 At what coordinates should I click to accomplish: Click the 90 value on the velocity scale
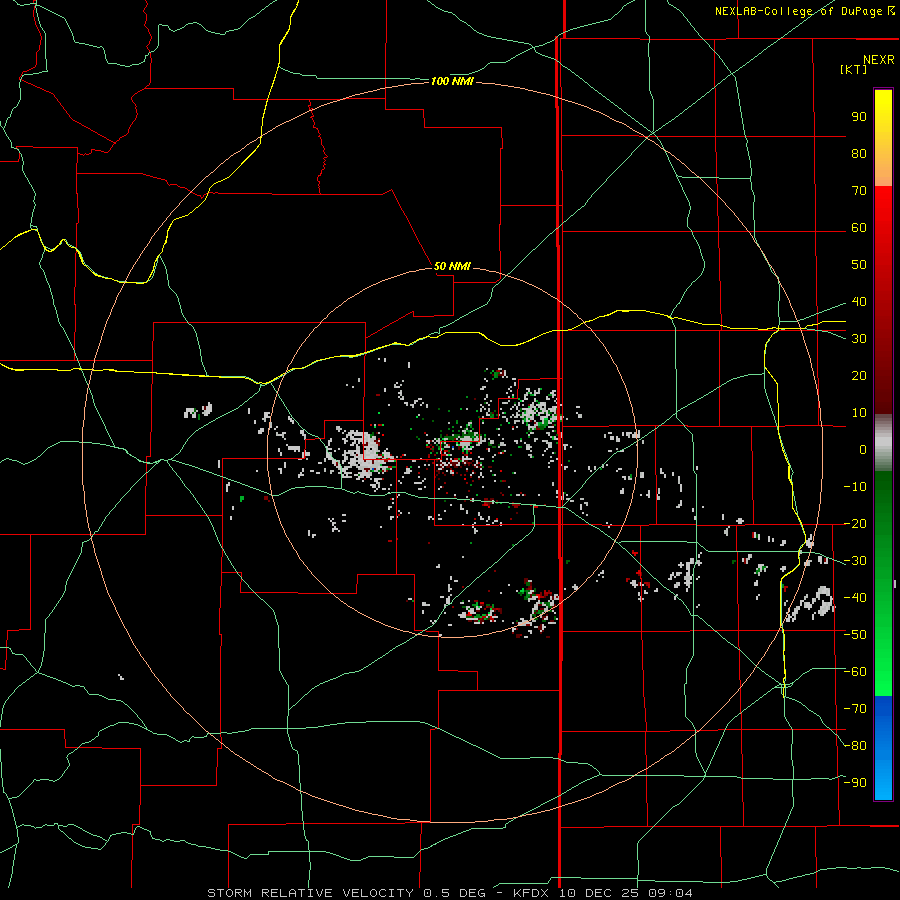tap(859, 117)
